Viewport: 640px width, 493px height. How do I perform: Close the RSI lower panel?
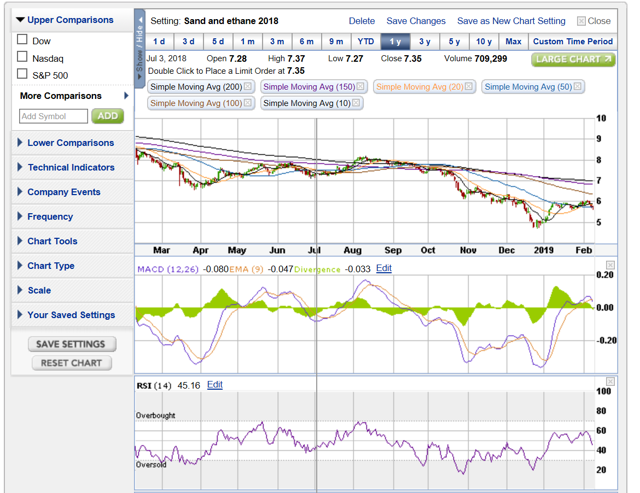[x=610, y=381]
